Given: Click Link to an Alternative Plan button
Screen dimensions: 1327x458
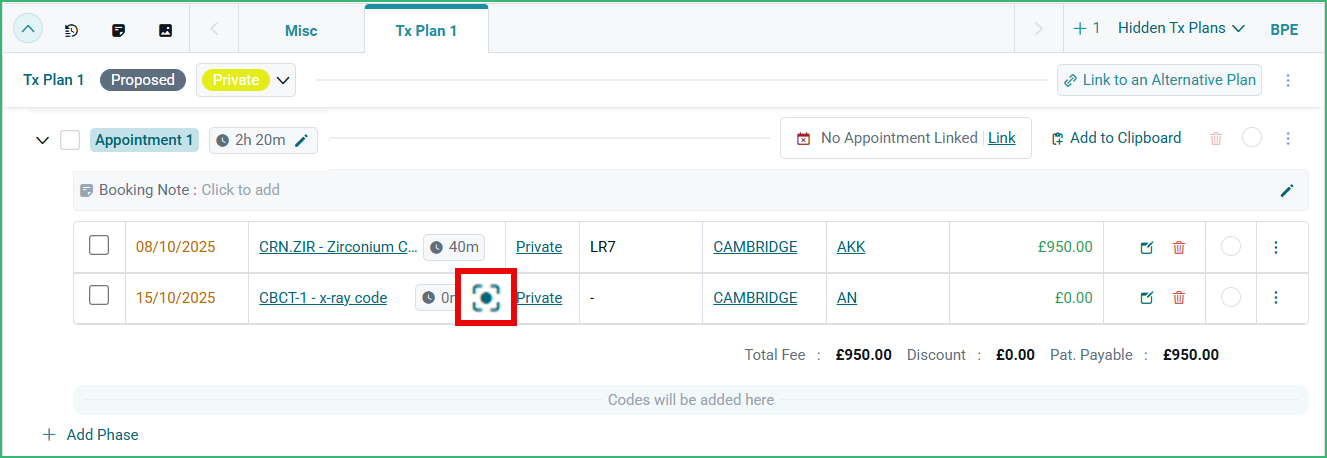Looking at the screenshot, I should (x=1159, y=80).
